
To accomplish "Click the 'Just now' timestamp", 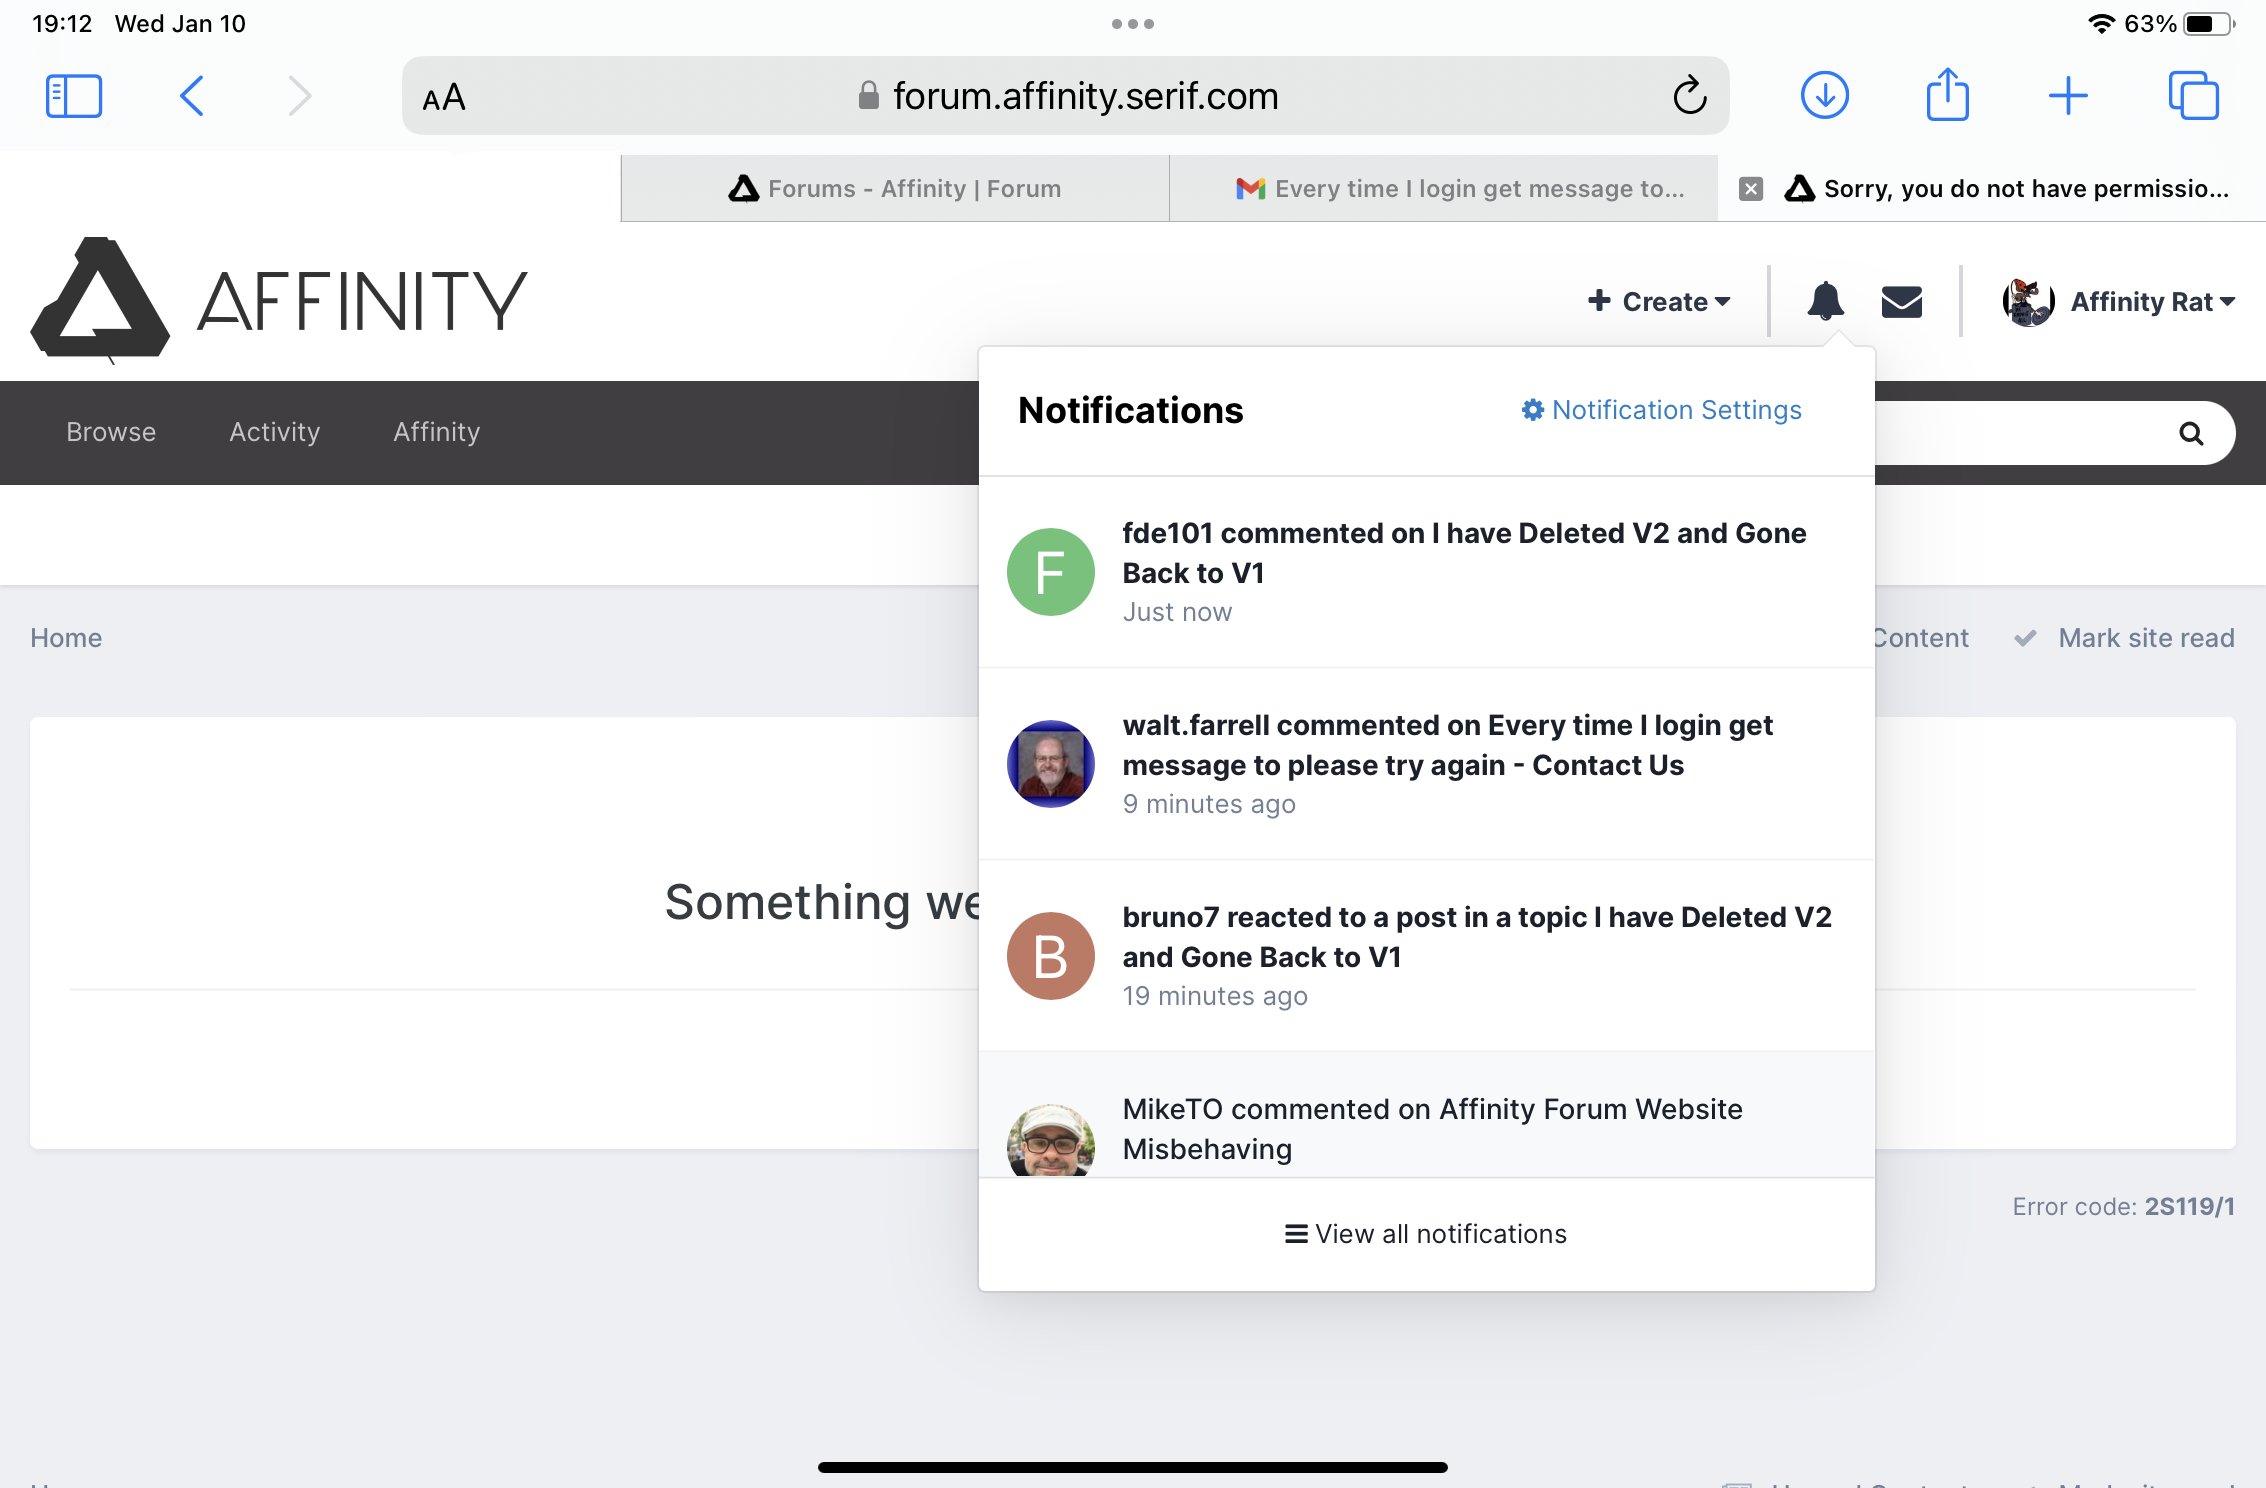I will (x=1177, y=612).
